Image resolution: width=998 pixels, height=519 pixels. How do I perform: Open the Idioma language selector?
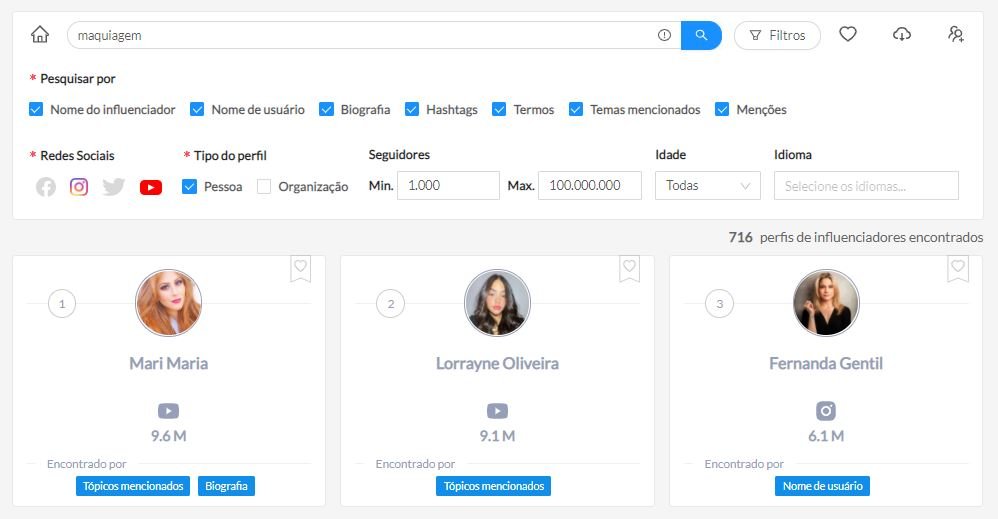[x=865, y=186]
